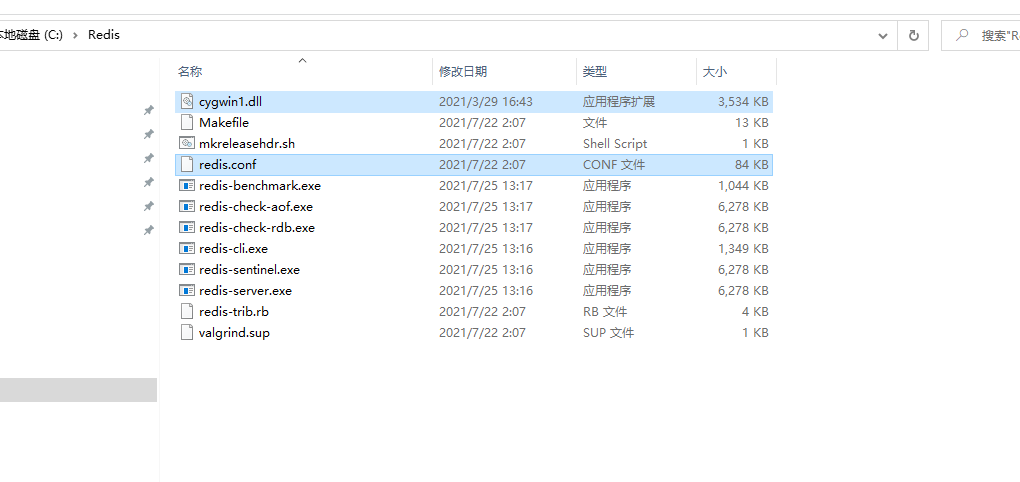1020x482 pixels.
Task: Select the redis-trib.rb file name
Action: [234, 312]
